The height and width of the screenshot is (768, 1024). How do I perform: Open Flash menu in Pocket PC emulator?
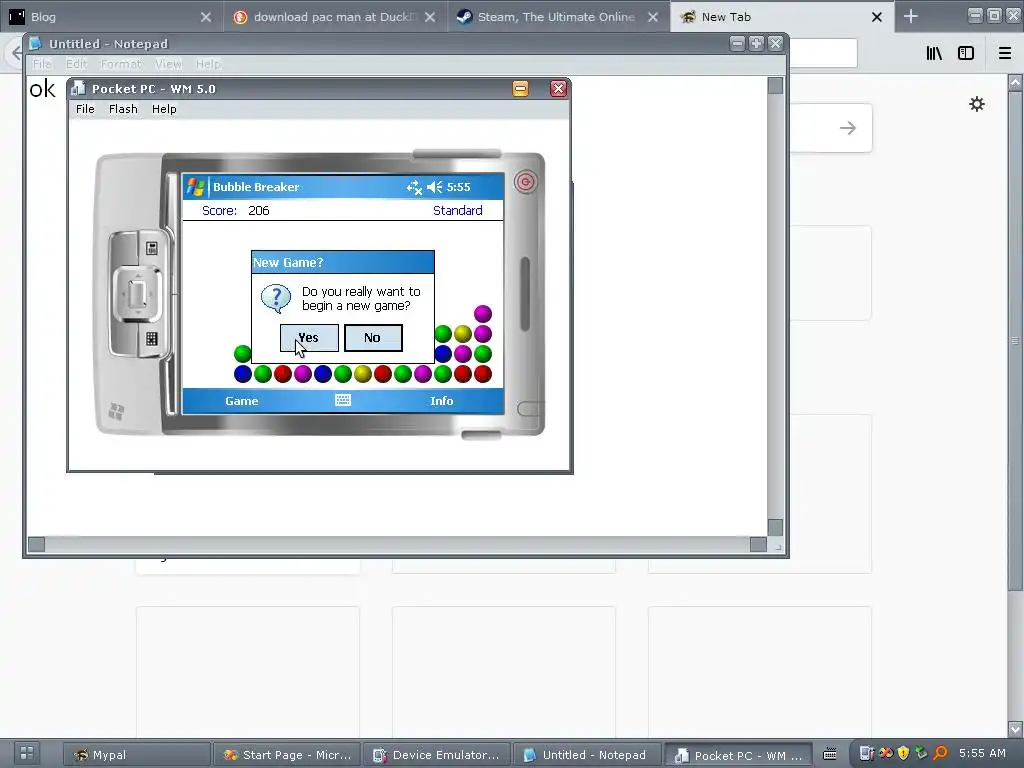point(123,109)
